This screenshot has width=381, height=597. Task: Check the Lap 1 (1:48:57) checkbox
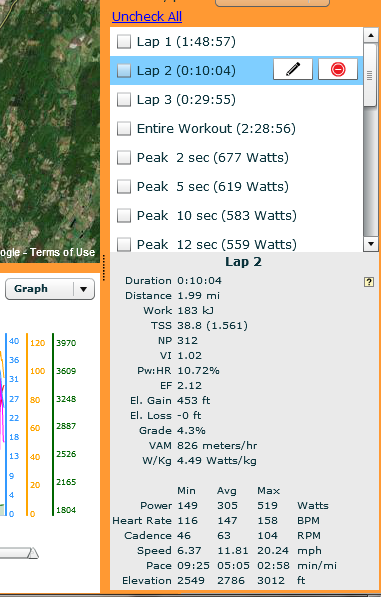124,42
